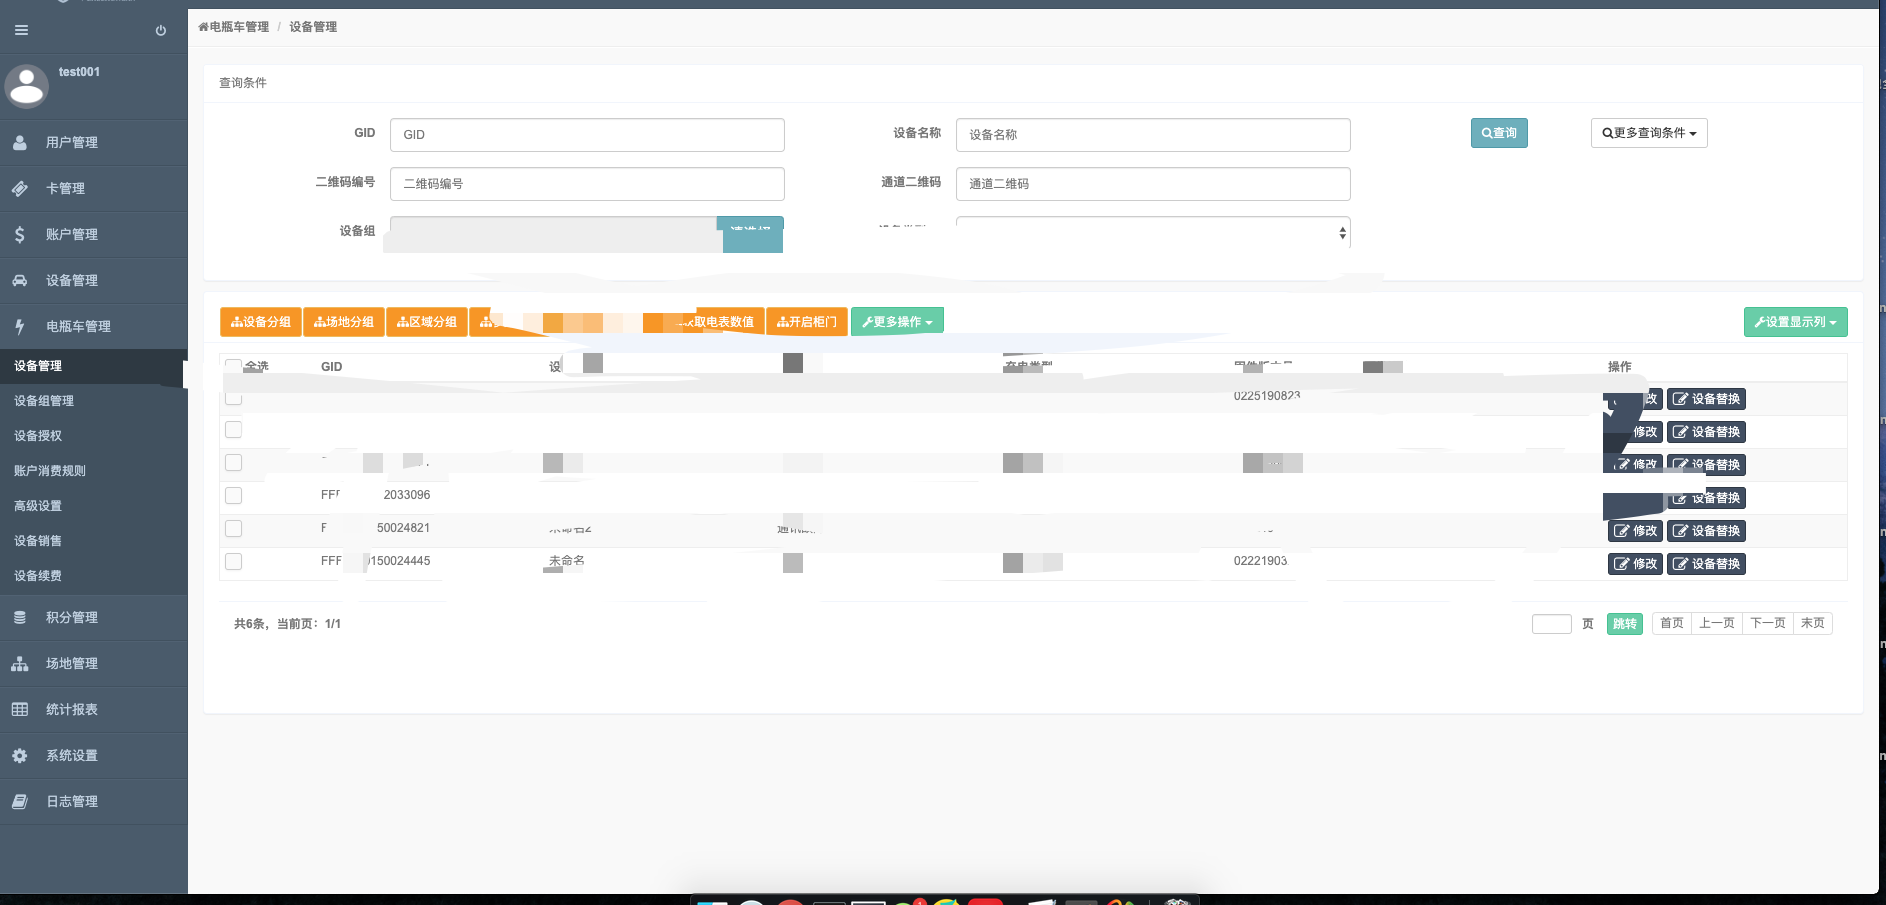Screen dimensions: 1886x905
Task: Focus the 通道二维码 input field
Action: point(1153,184)
